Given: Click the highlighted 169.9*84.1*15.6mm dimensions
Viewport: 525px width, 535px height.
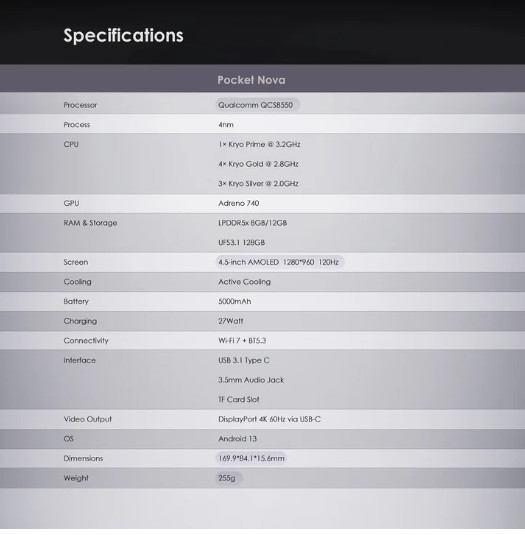Looking at the screenshot, I should 251,458.
